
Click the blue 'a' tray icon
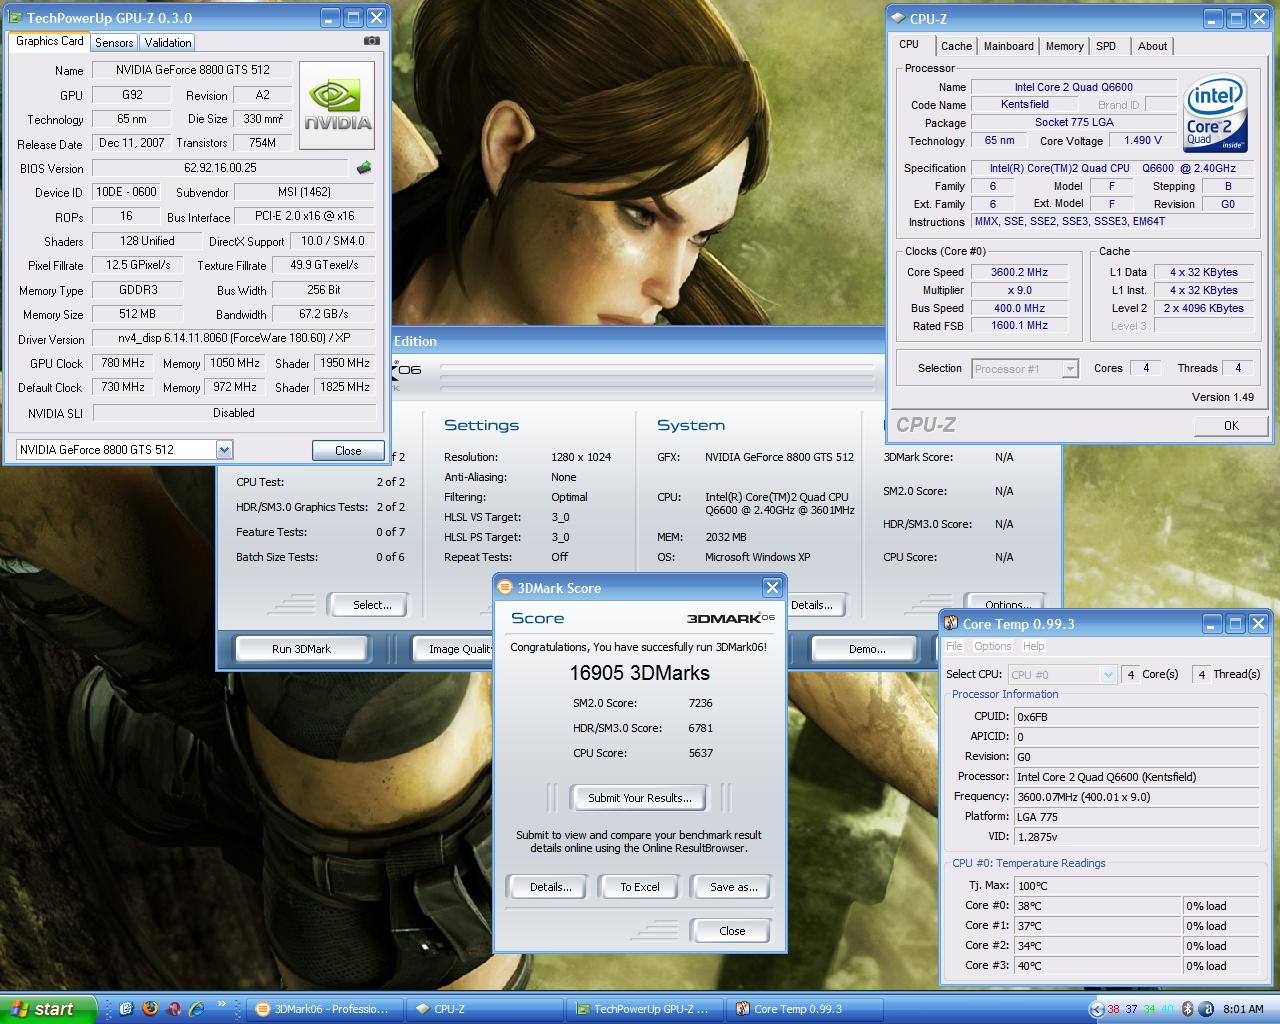1207,1009
